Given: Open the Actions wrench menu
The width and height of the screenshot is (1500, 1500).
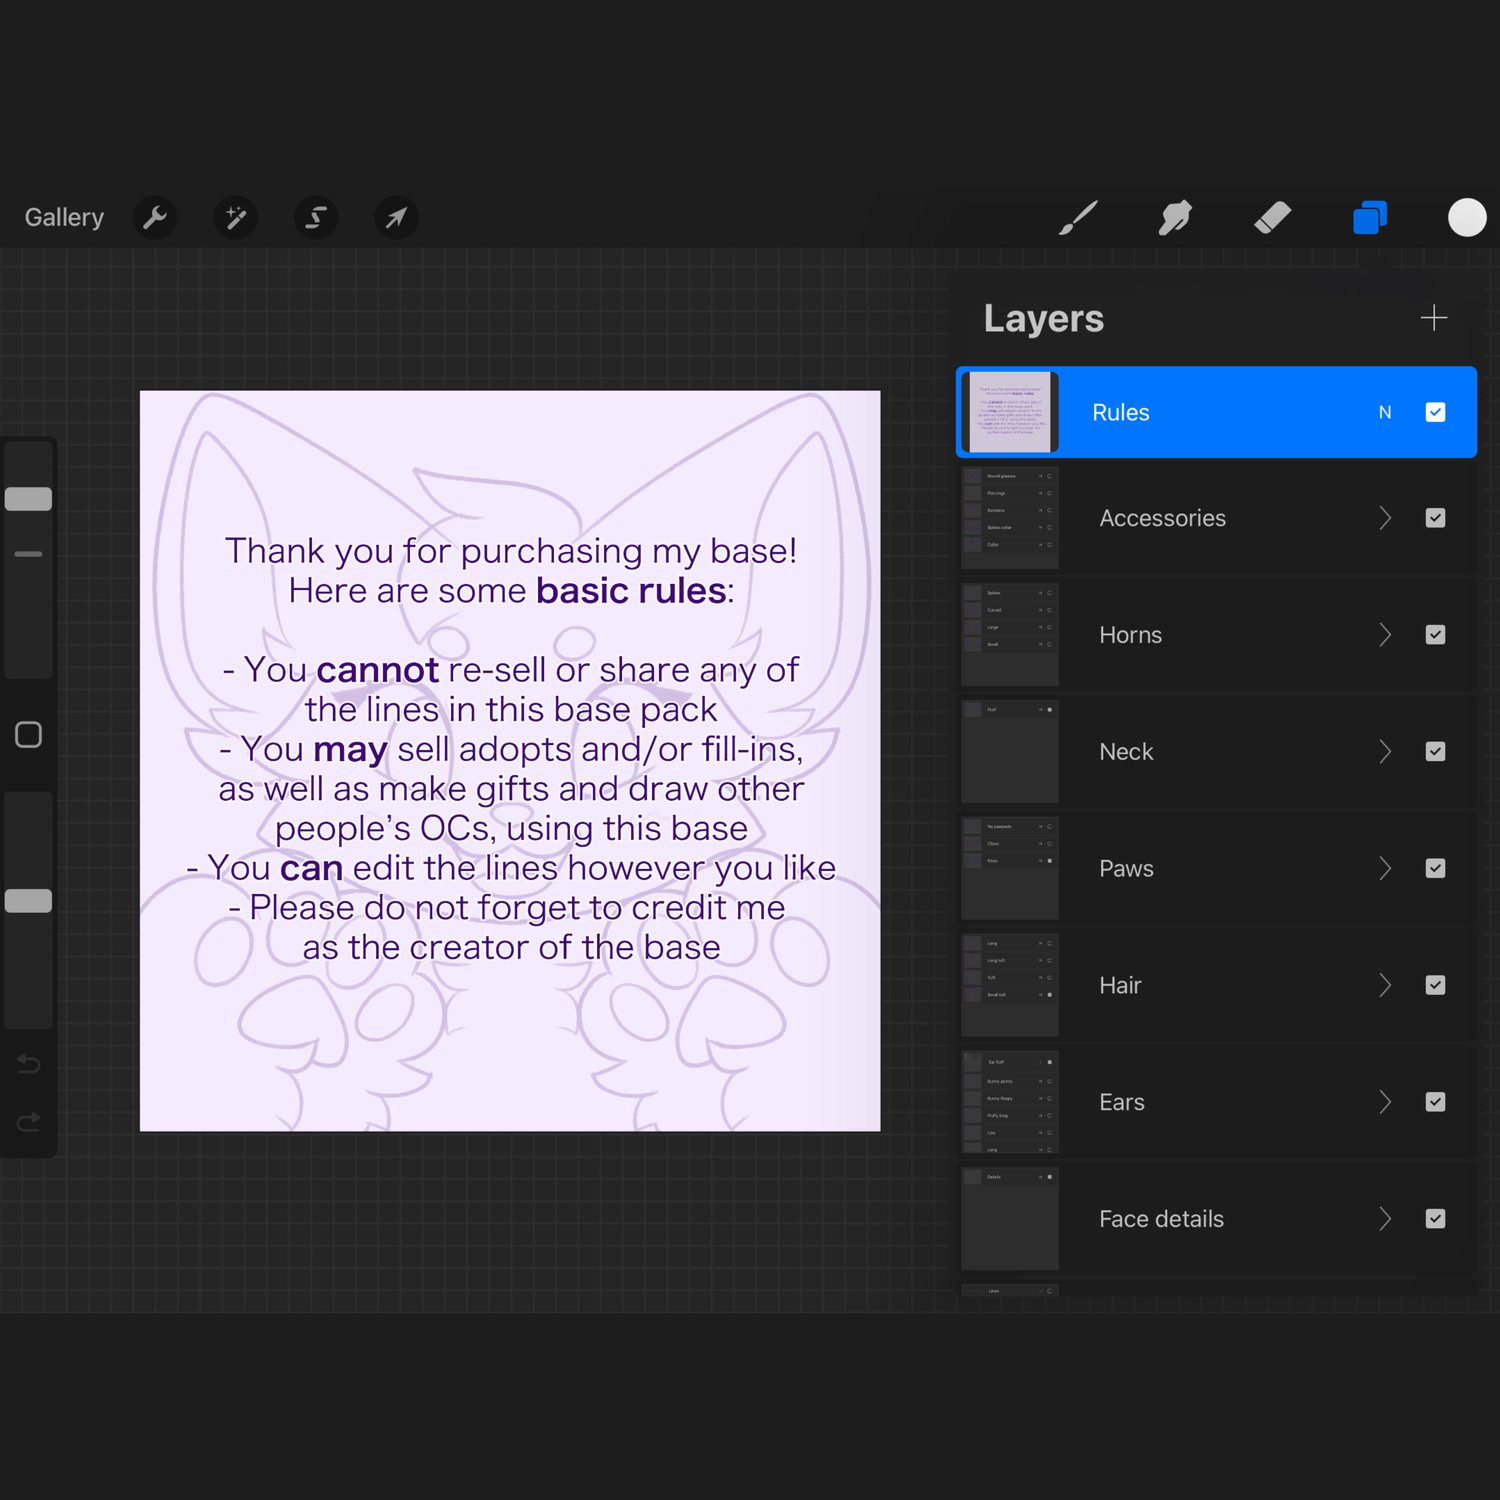Looking at the screenshot, I should (155, 217).
